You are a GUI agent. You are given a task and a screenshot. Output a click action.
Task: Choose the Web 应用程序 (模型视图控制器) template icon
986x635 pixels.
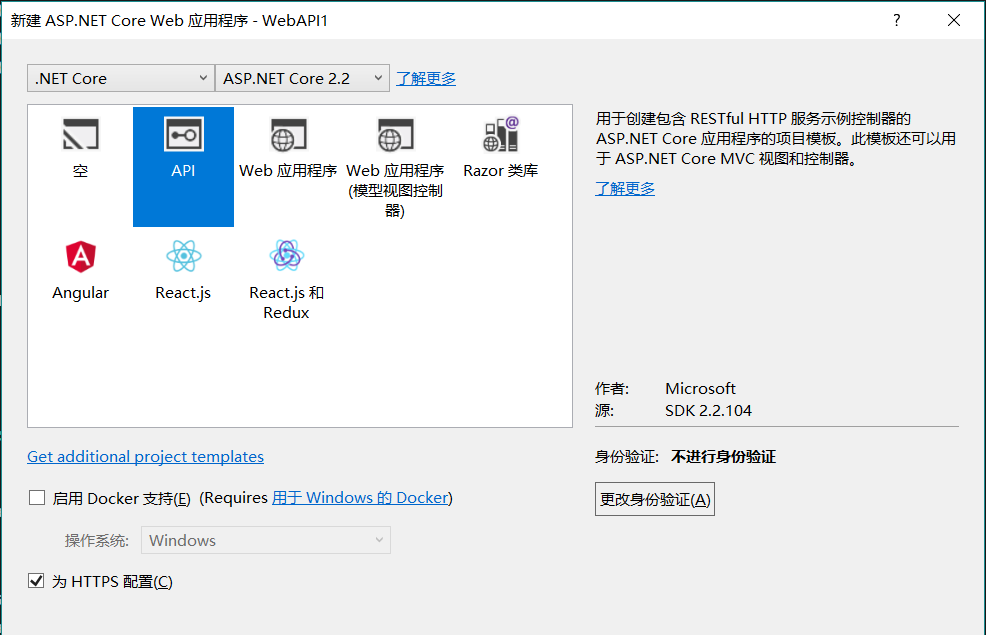(x=396, y=135)
